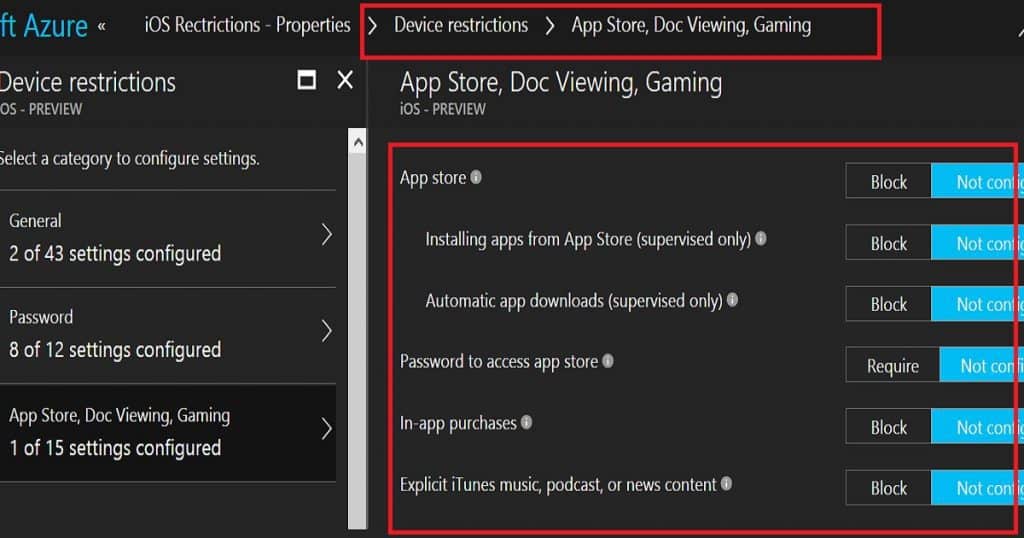This screenshot has height=538, width=1024.
Task: Set Password to access app store to Require
Action: click(892, 366)
